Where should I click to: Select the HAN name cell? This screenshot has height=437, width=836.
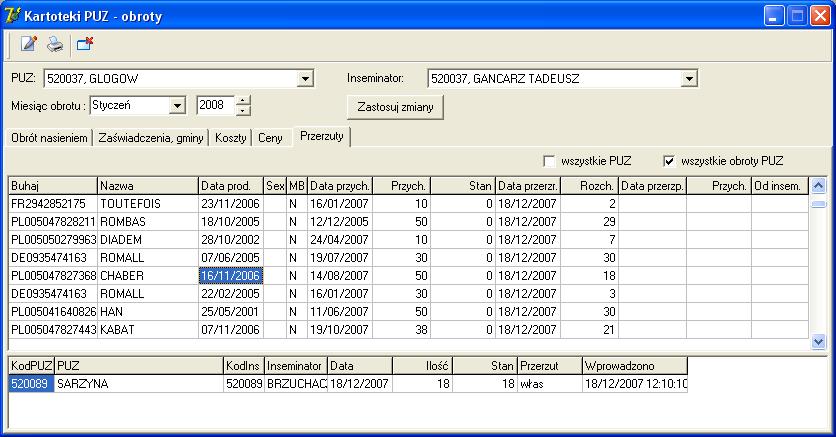(x=148, y=312)
